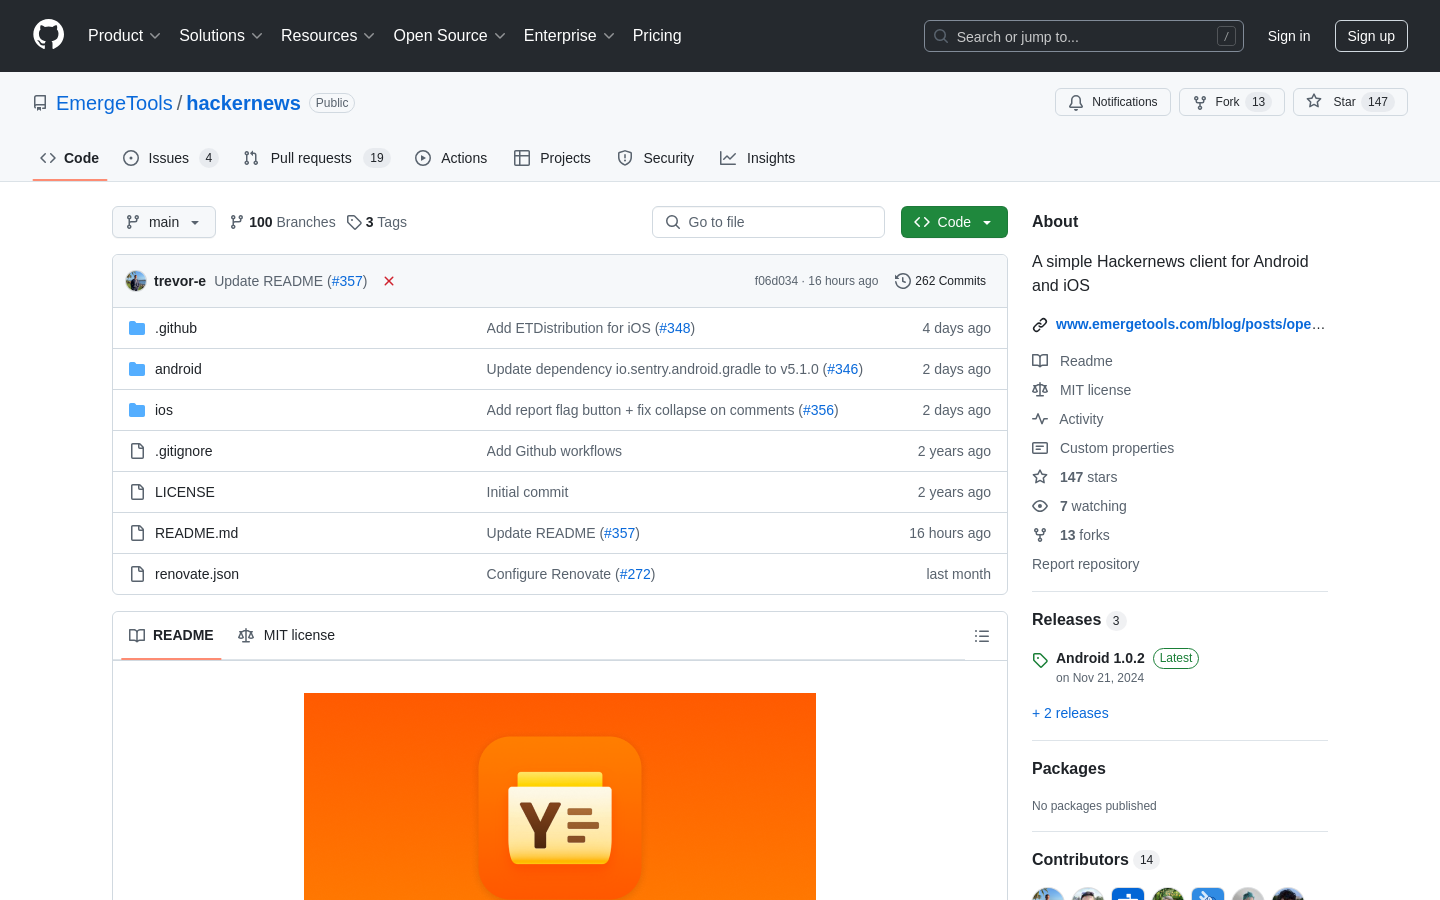Click the + 2 releases link
1440x900 pixels.
click(1070, 713)
